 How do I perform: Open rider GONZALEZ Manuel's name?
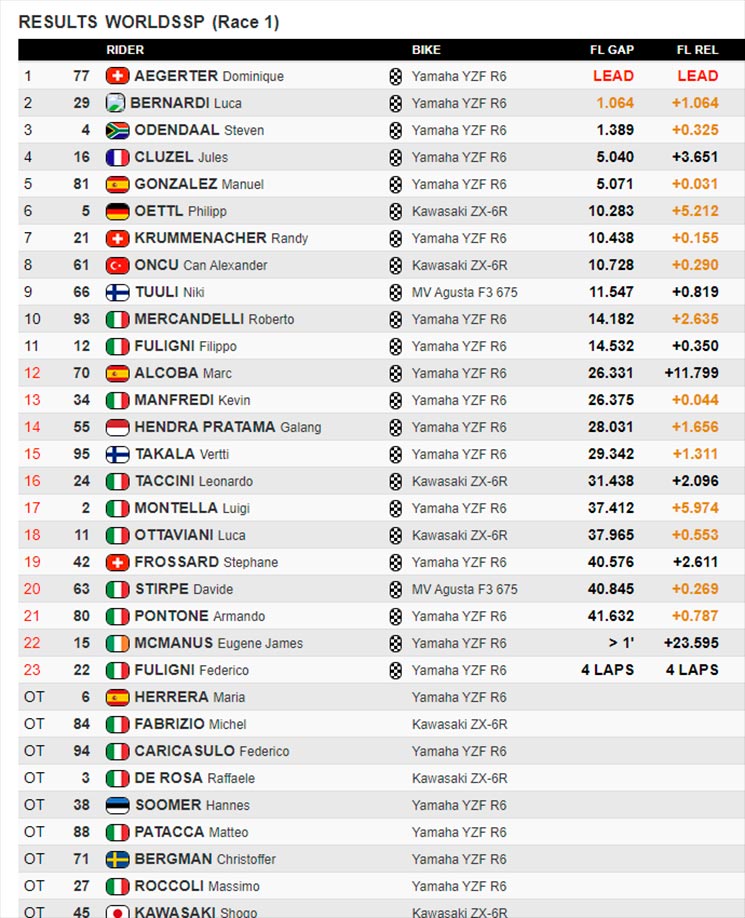point(199,184)
